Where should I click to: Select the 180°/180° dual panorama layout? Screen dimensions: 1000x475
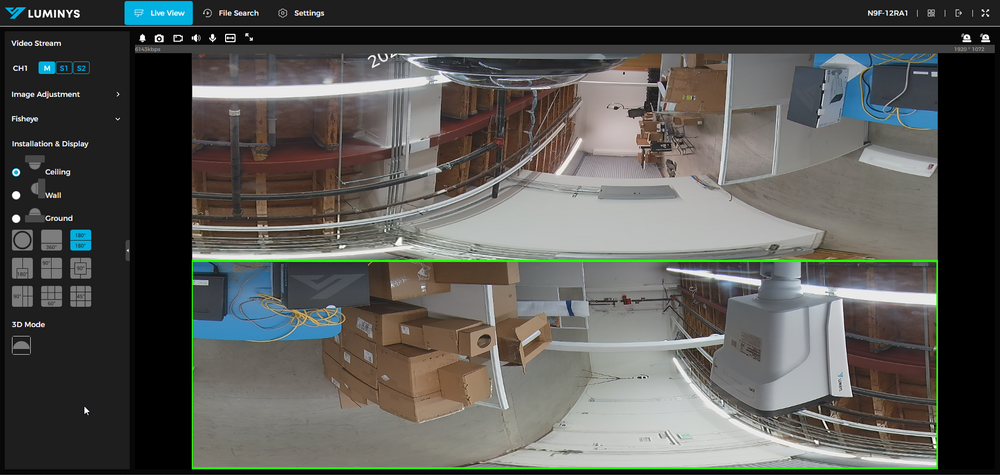coord(81,240)
